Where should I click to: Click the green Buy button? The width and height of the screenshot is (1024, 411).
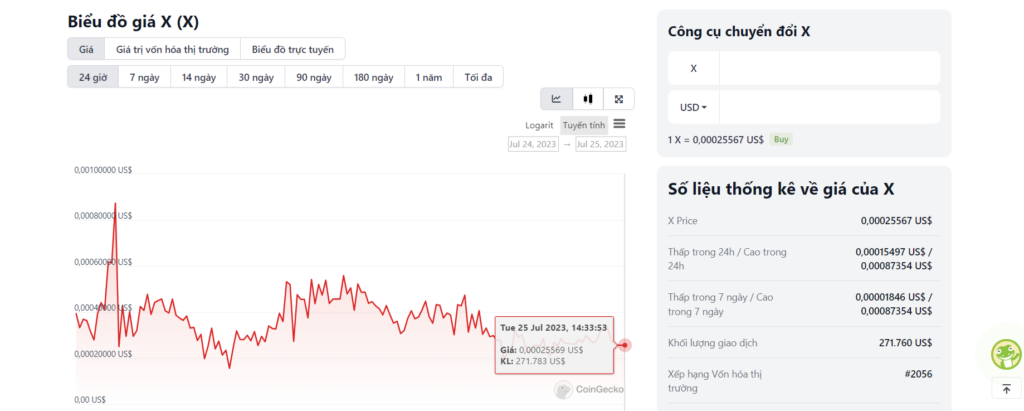(781, 139)
